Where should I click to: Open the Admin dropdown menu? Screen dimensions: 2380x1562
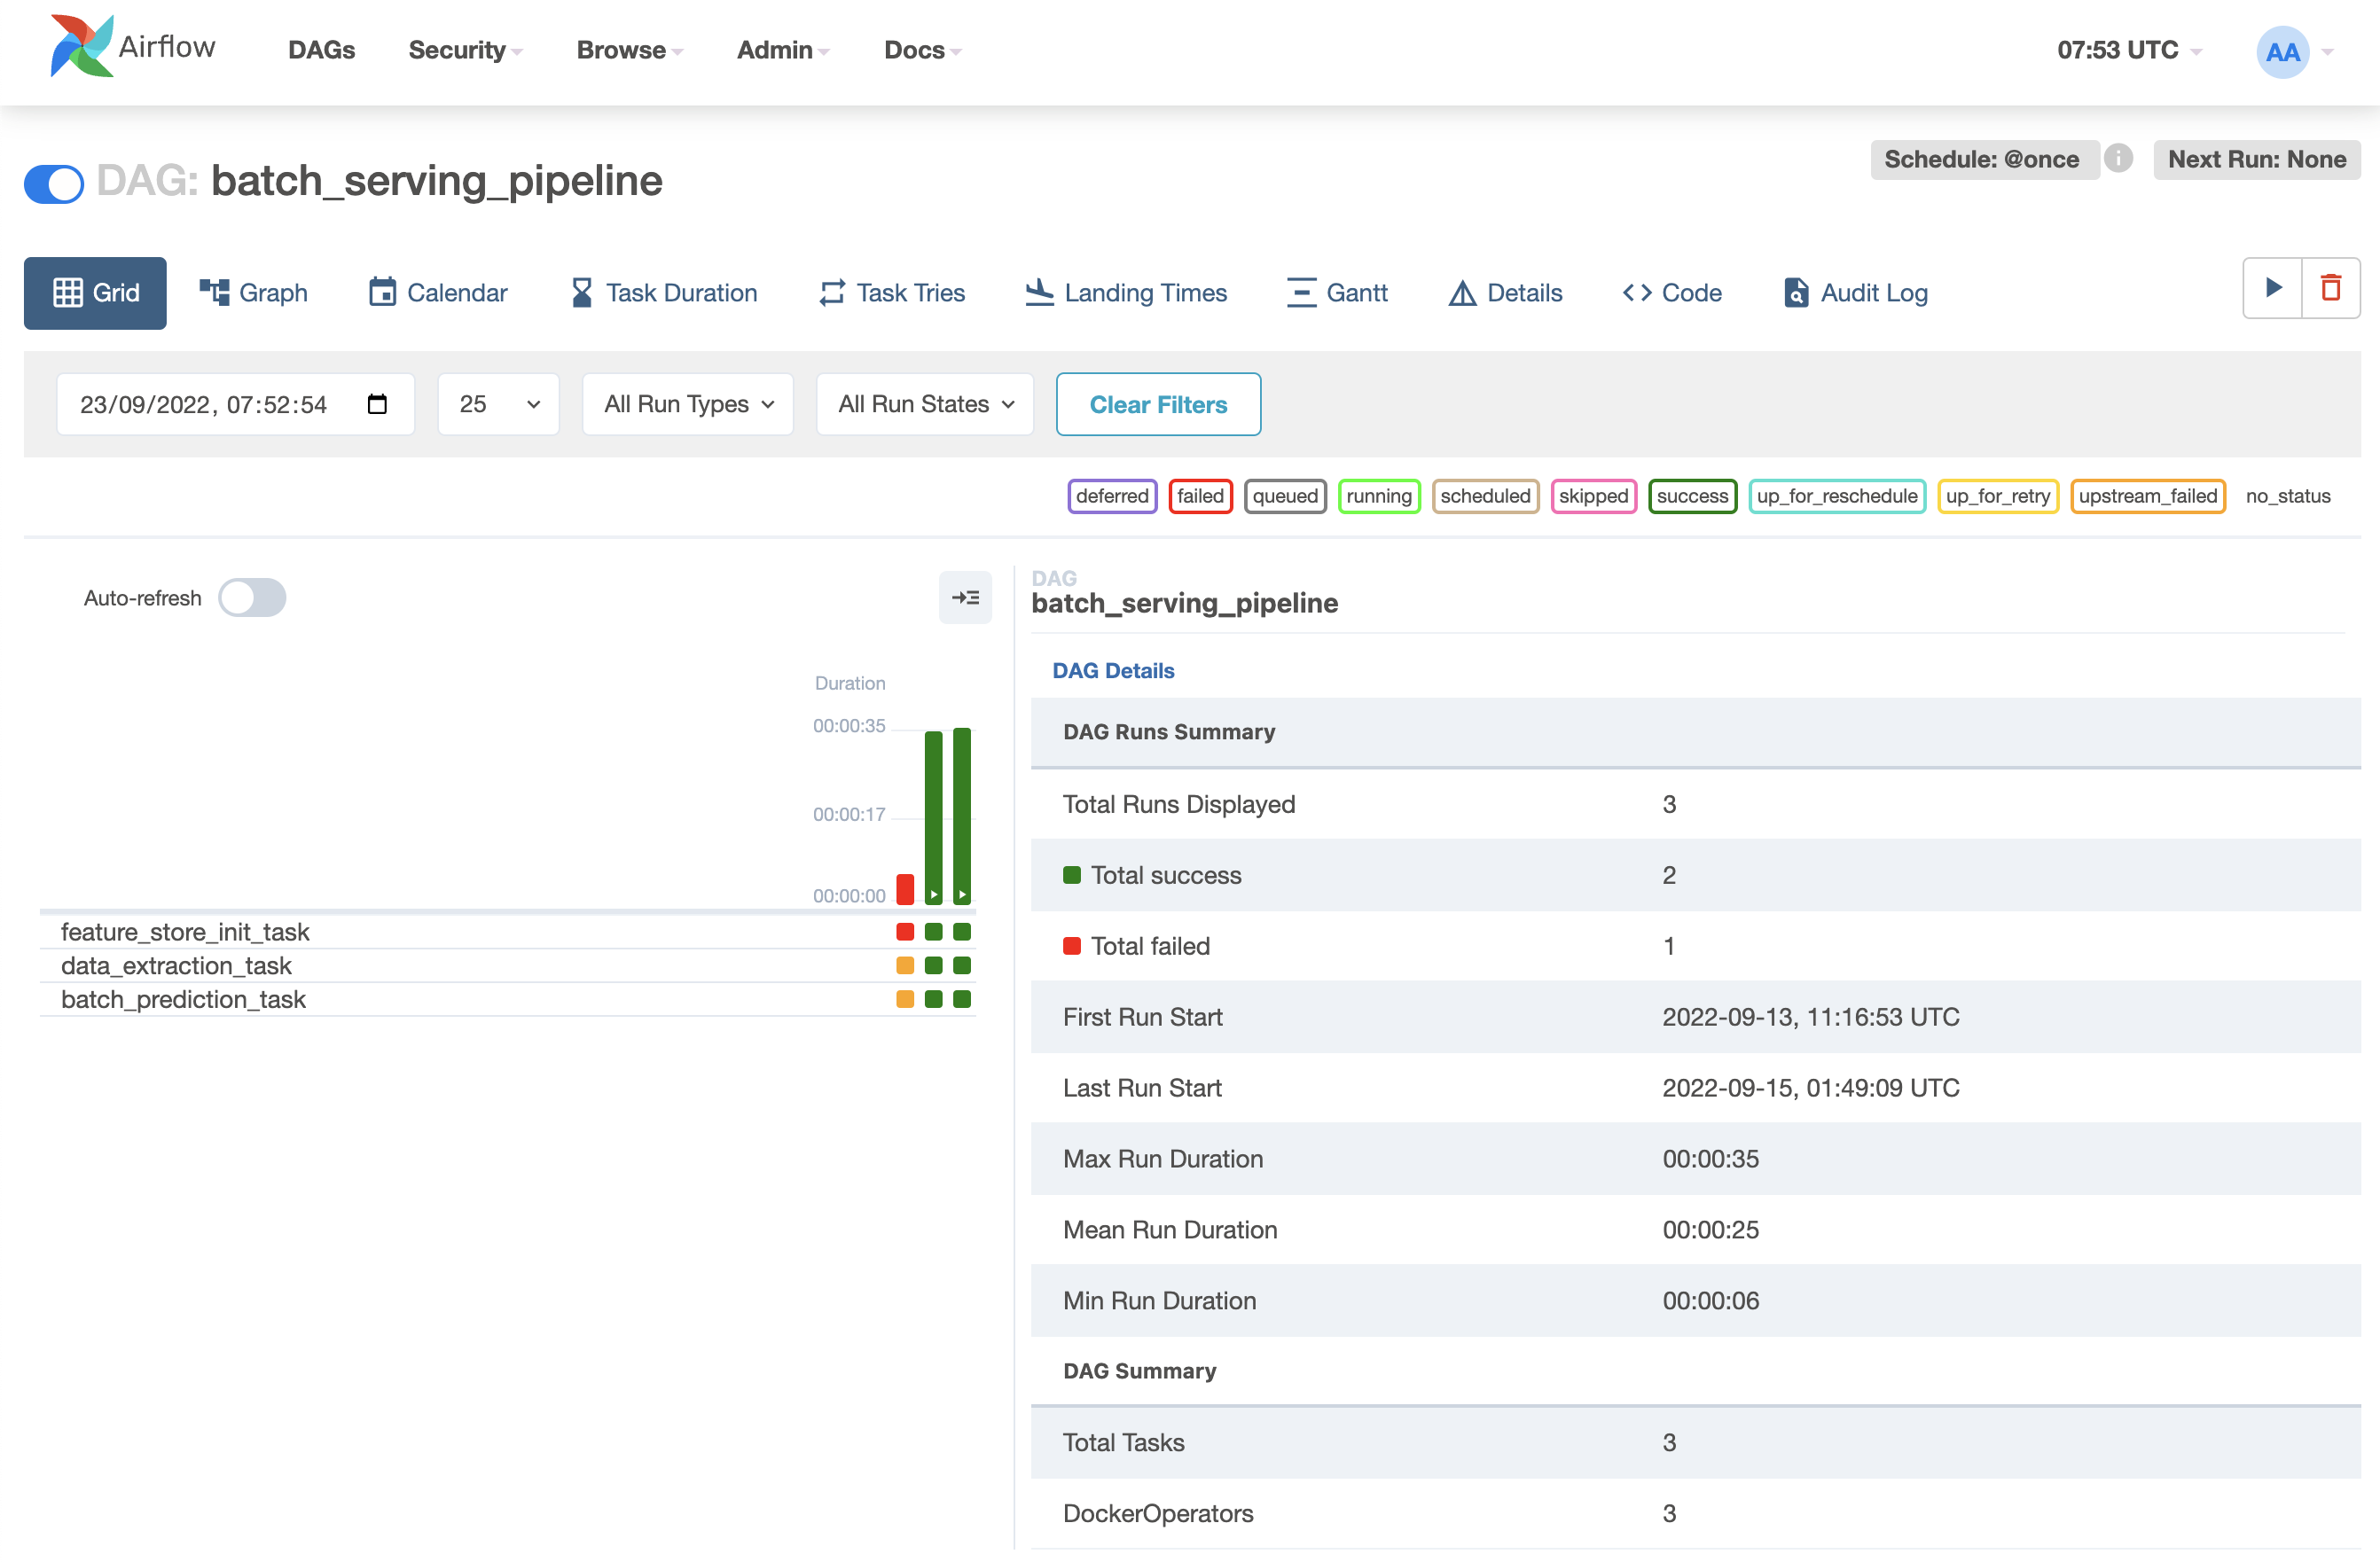pos(783,50)
